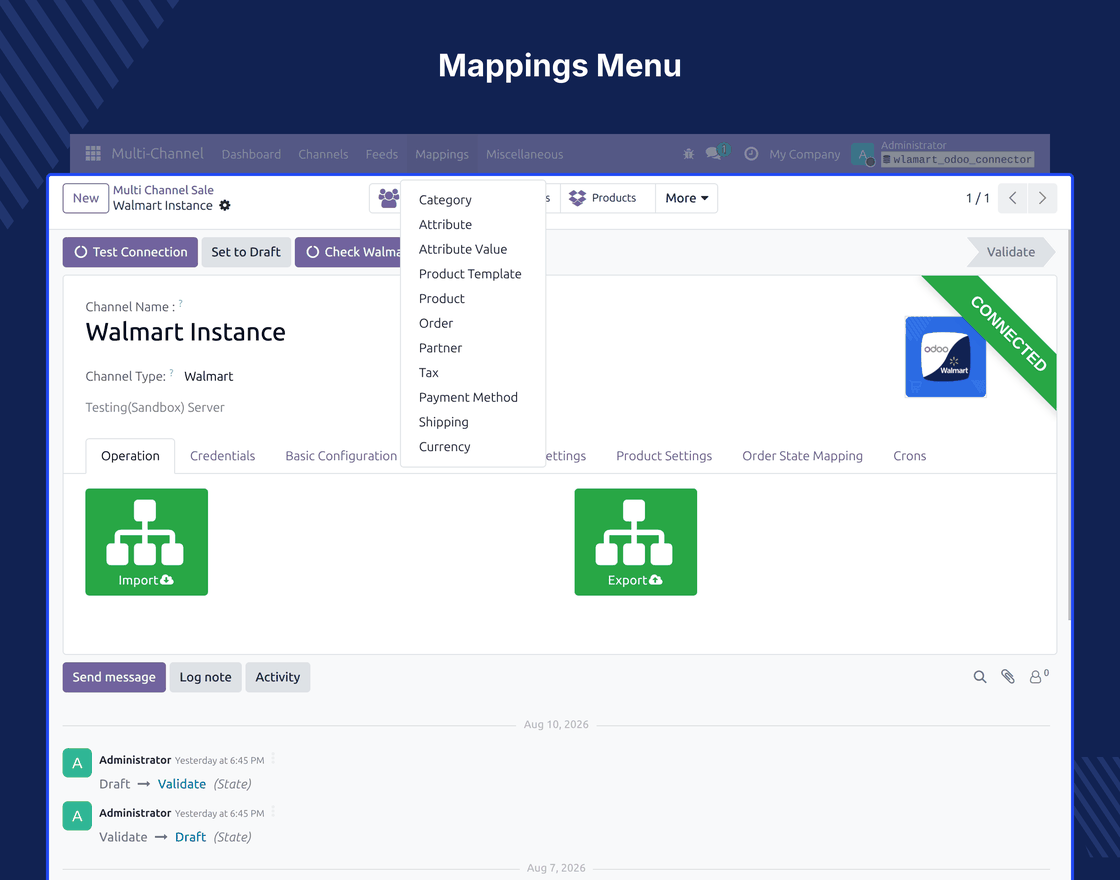Click the Administrator avatar icon

click(x=863, y=154)
